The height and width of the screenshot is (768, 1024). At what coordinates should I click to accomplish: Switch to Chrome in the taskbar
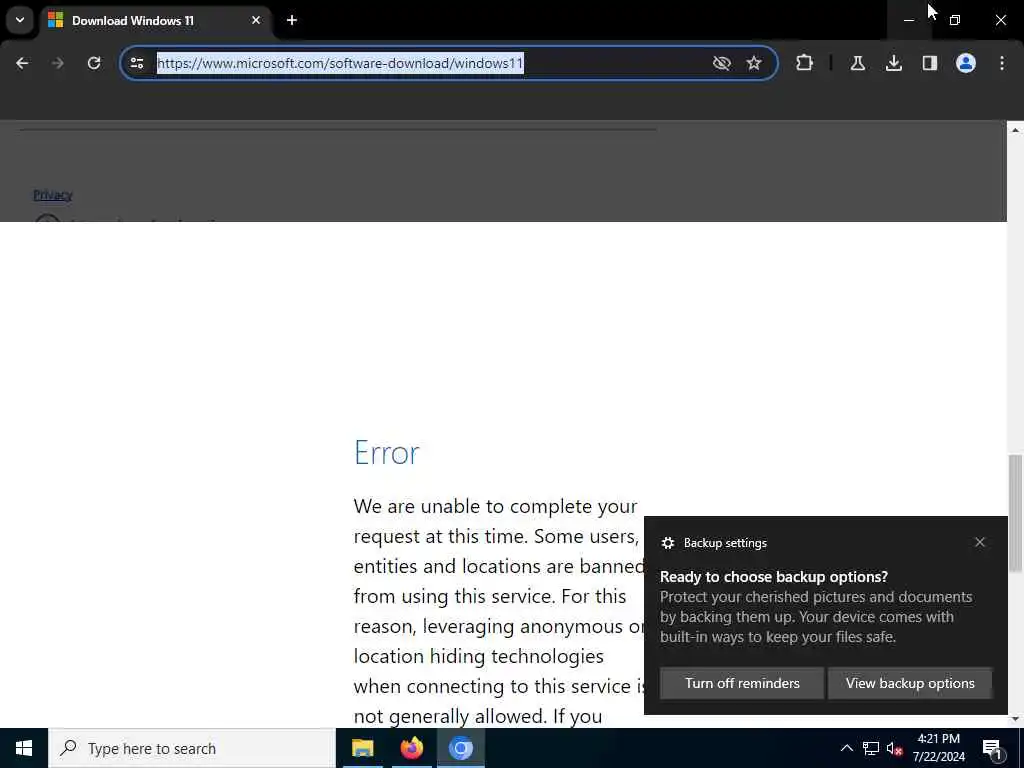click(x=461, y=748)
